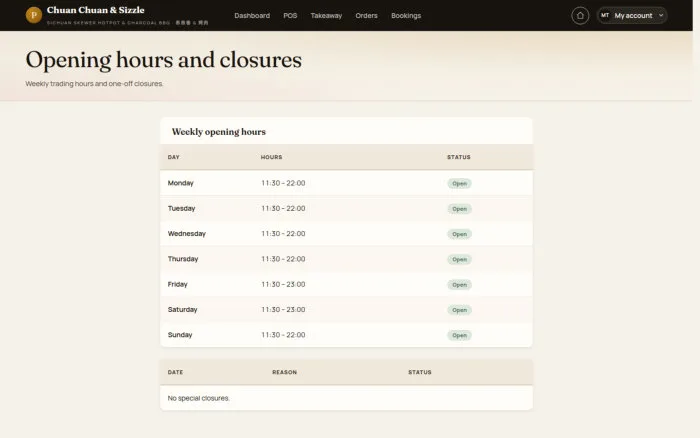The height and width of the screenshot is (438, 700).
Task: Click the Opening hours and closures title
Action: (163, 60)
